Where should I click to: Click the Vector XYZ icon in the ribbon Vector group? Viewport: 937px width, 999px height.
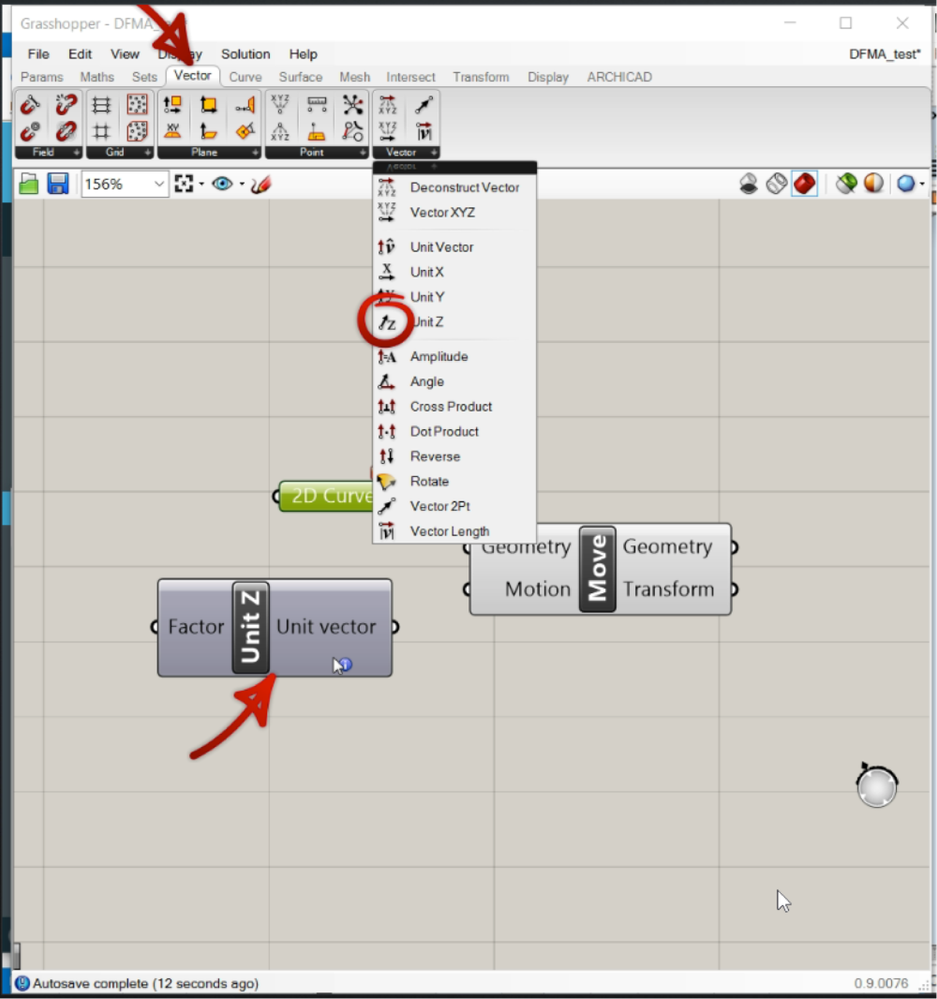tap(387, 132)
